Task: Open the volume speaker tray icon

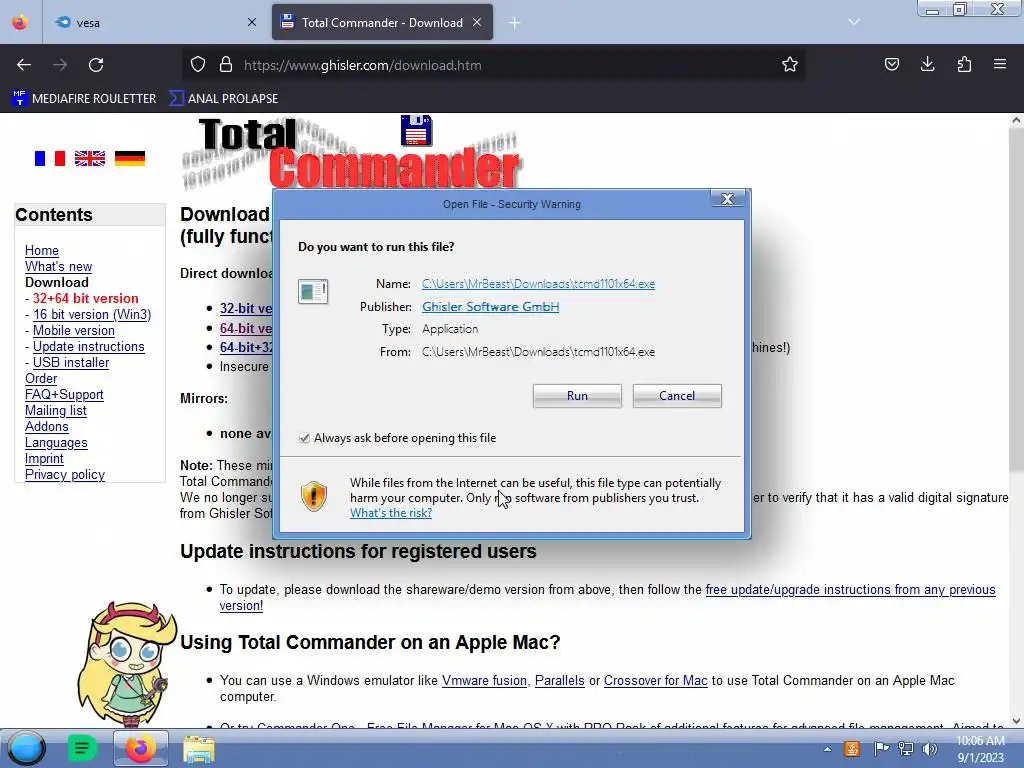Action: (929, 749)
